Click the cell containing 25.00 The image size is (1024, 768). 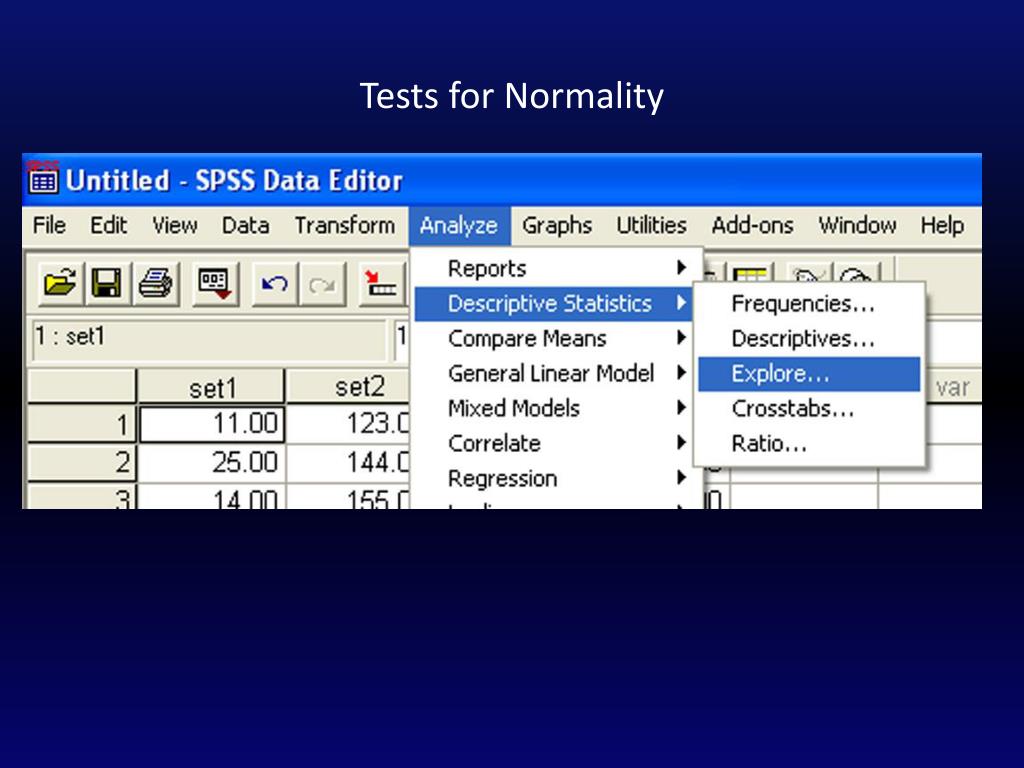pos(212,463)
